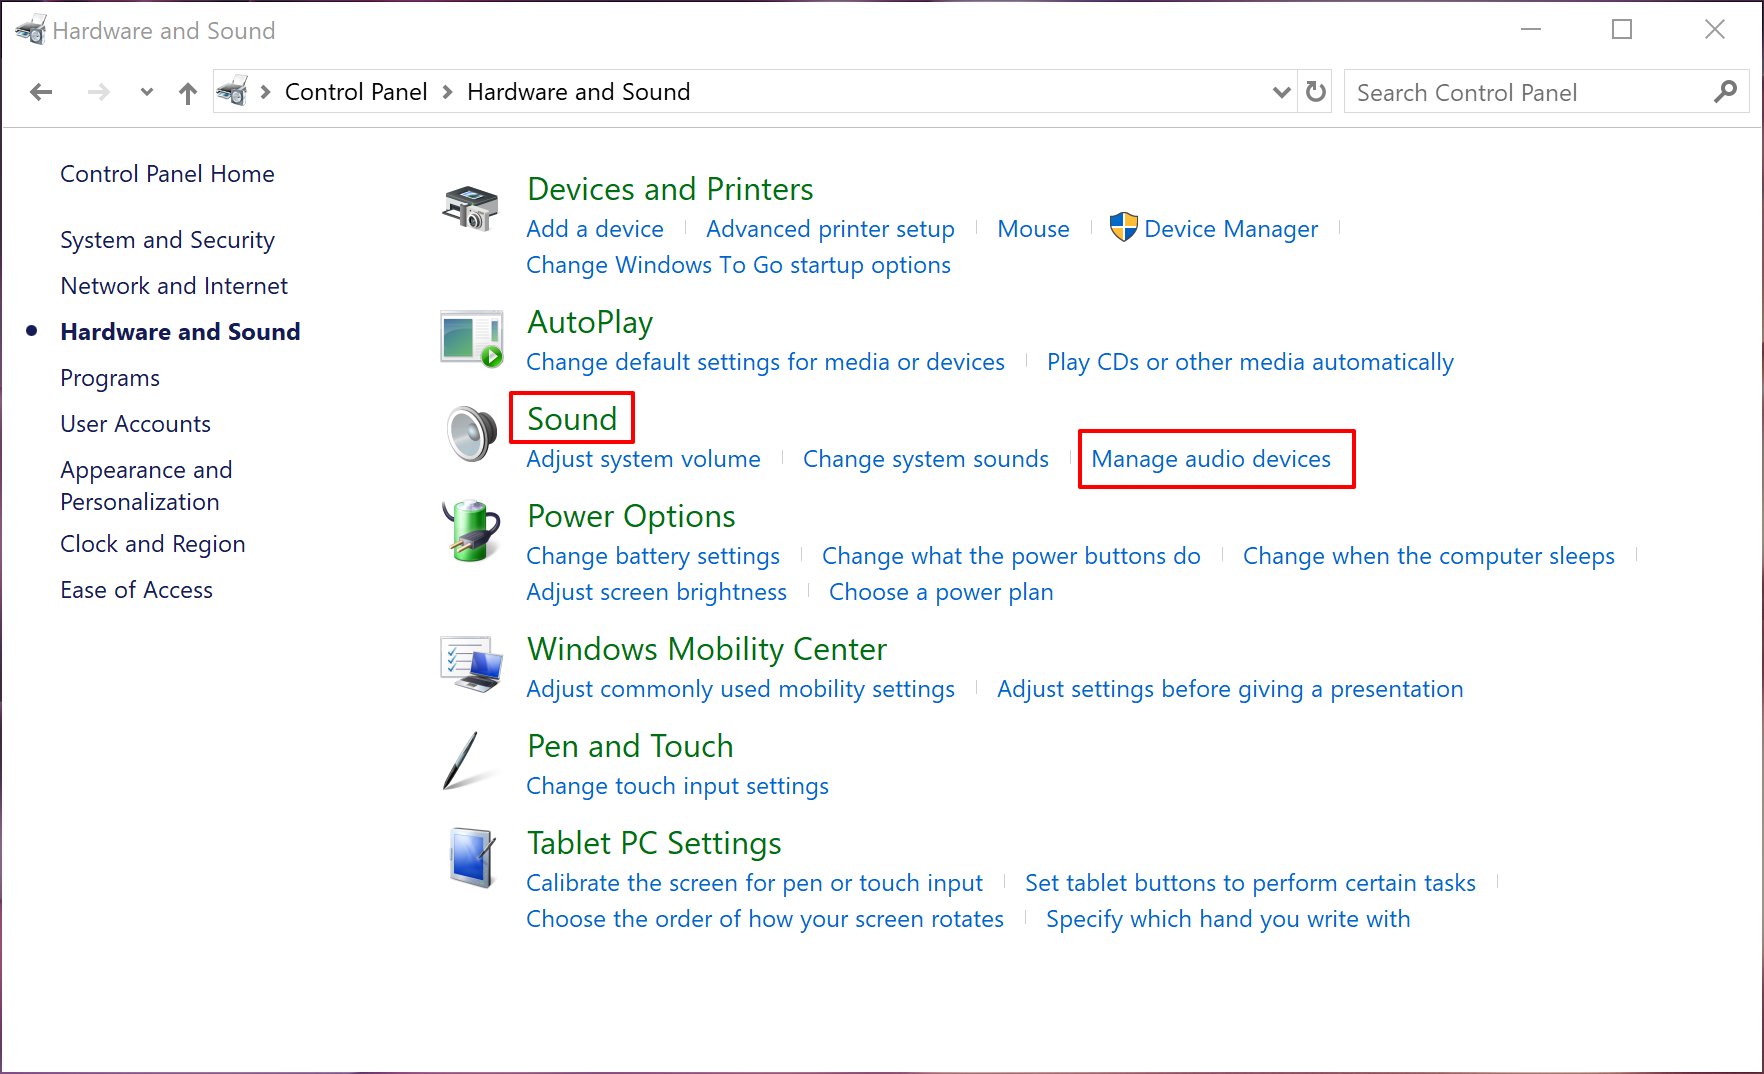The image size is (1764, 1074).
Task: Click the Back arrow button
Action: (41, 92)
